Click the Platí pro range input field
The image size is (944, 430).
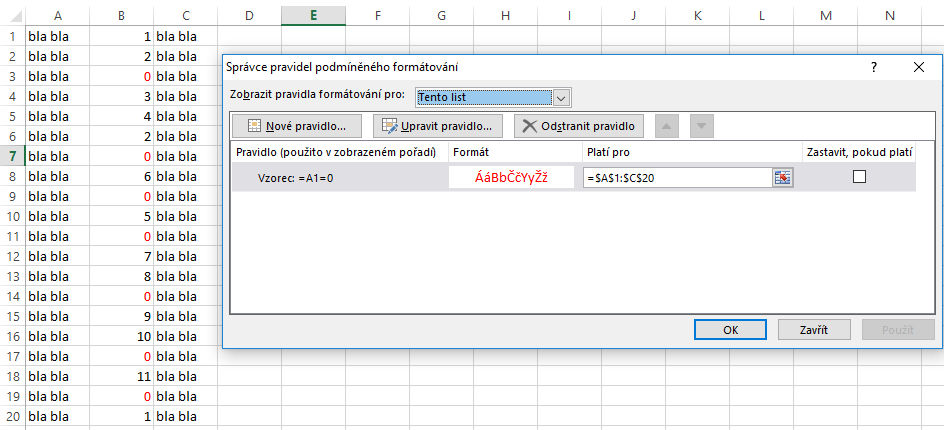click(x=677, y=177)
